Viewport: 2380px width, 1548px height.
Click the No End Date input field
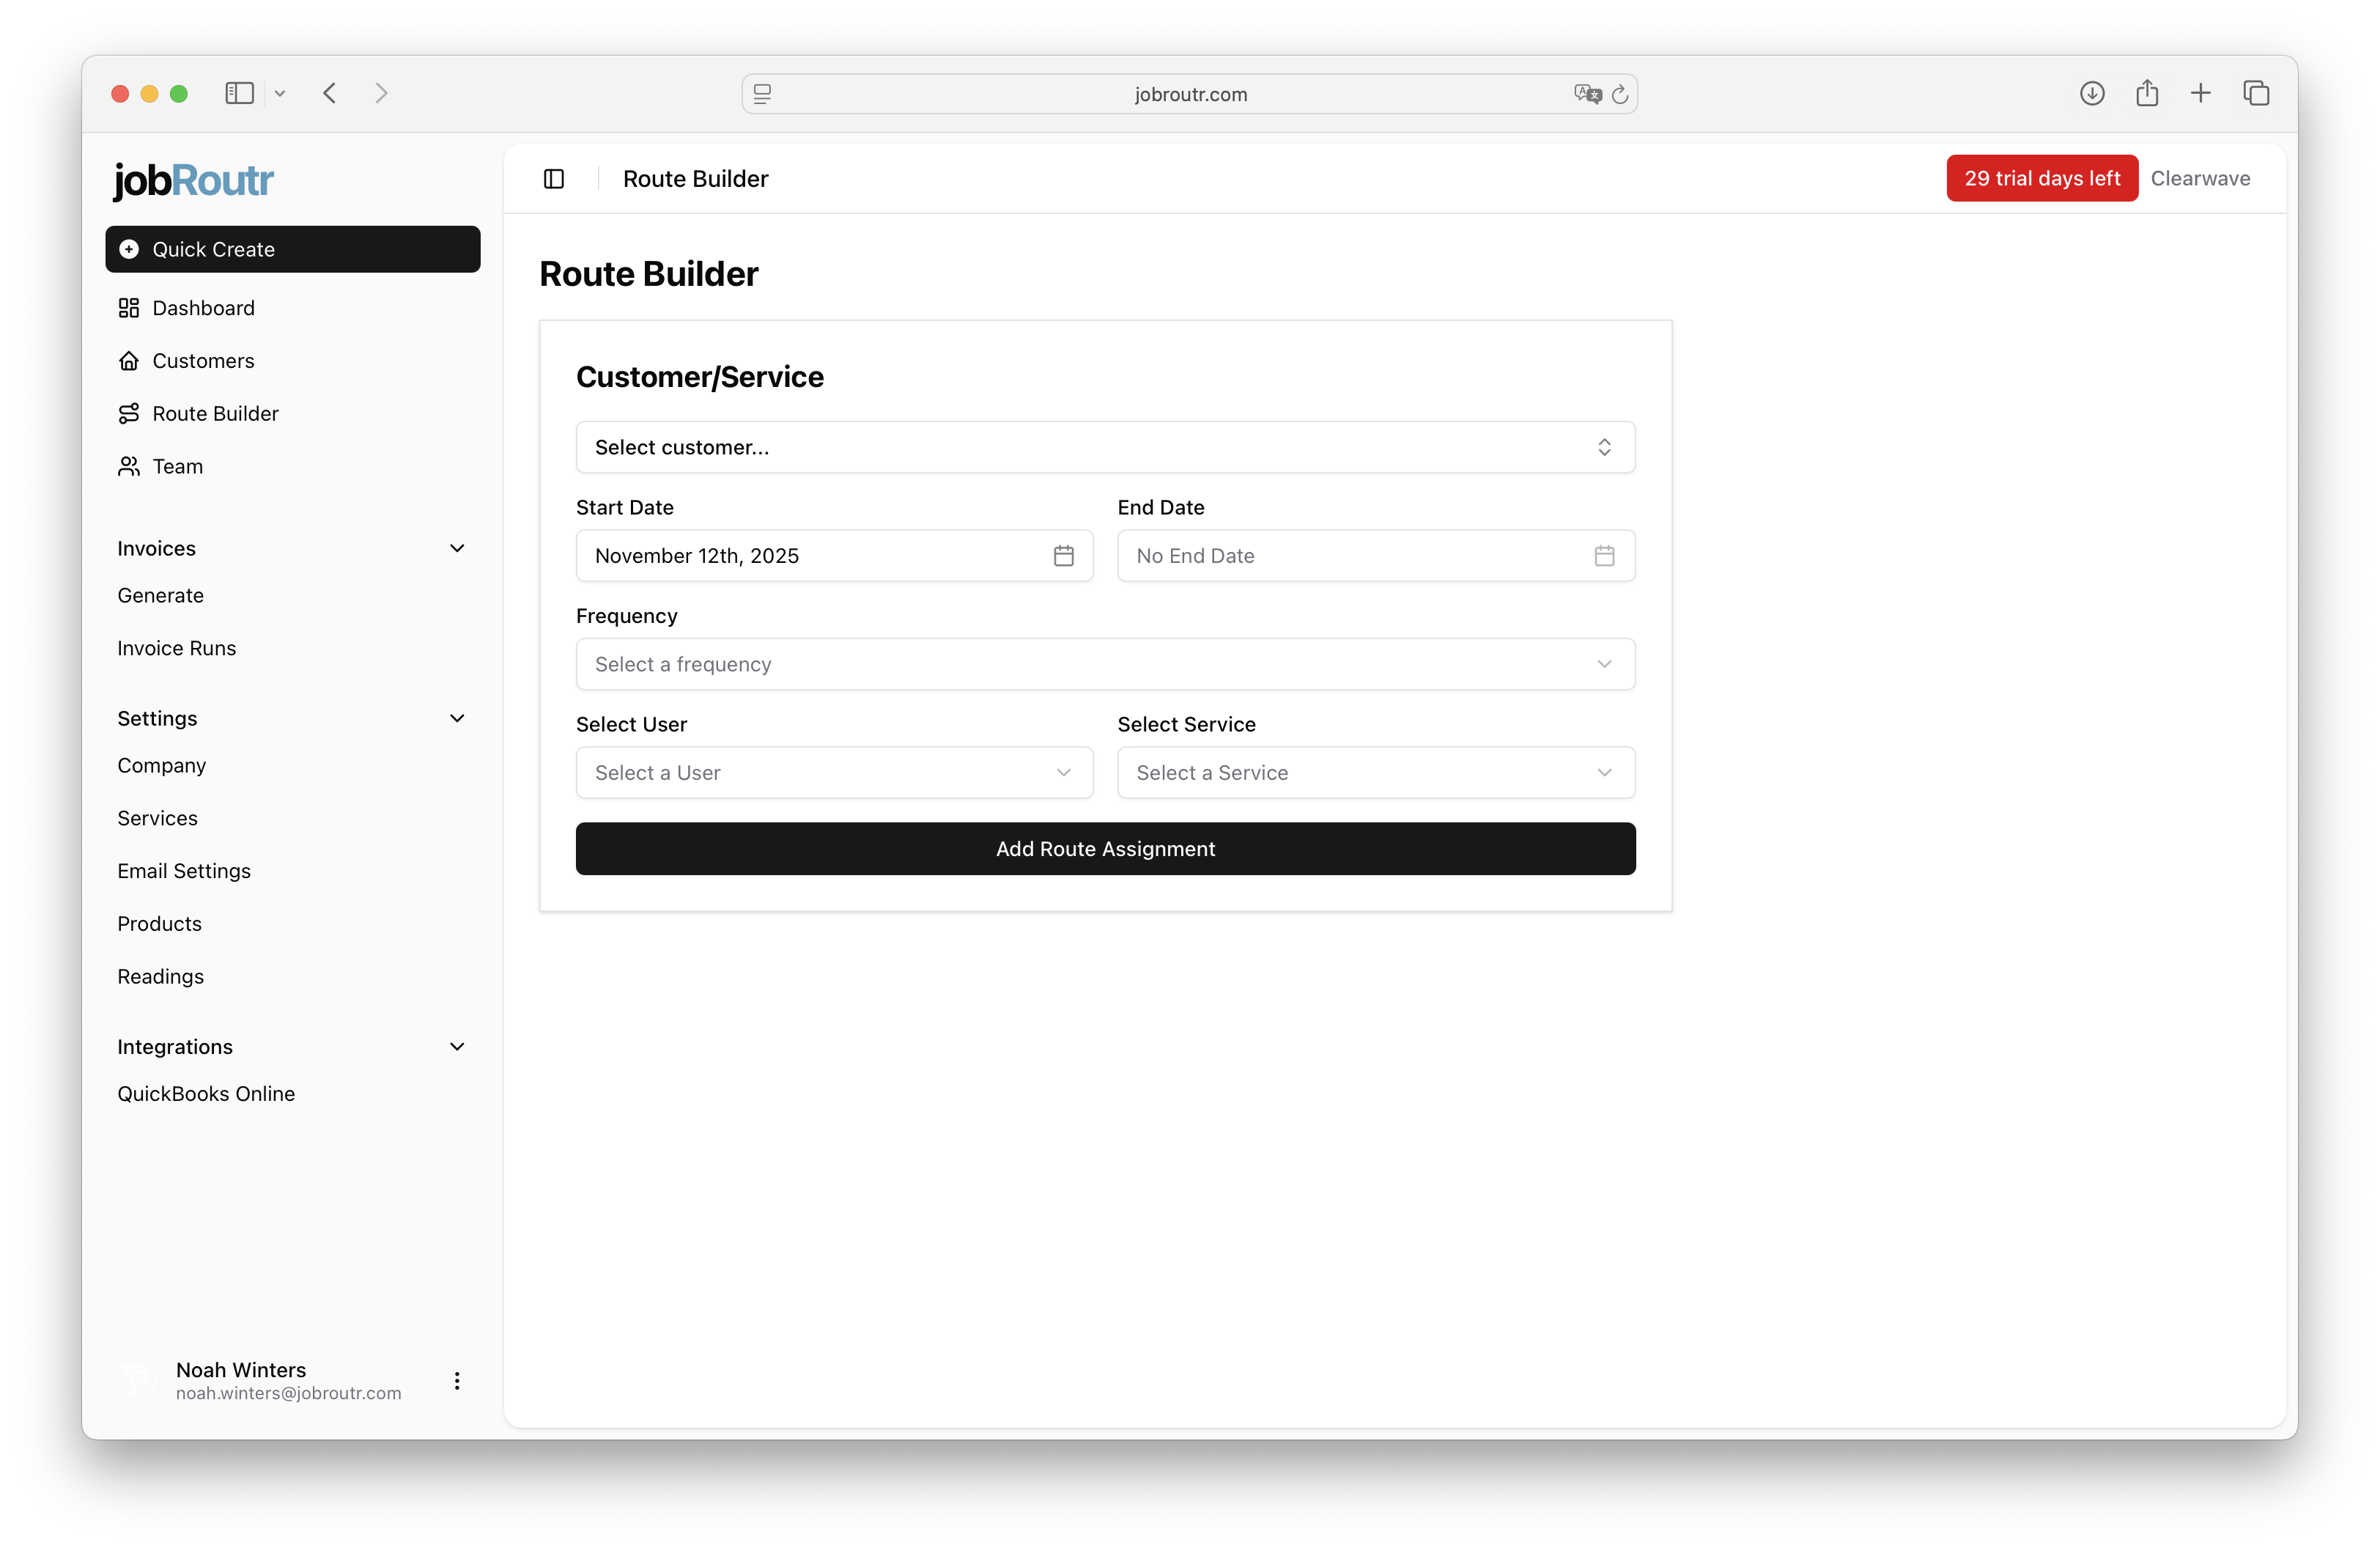1340,556
